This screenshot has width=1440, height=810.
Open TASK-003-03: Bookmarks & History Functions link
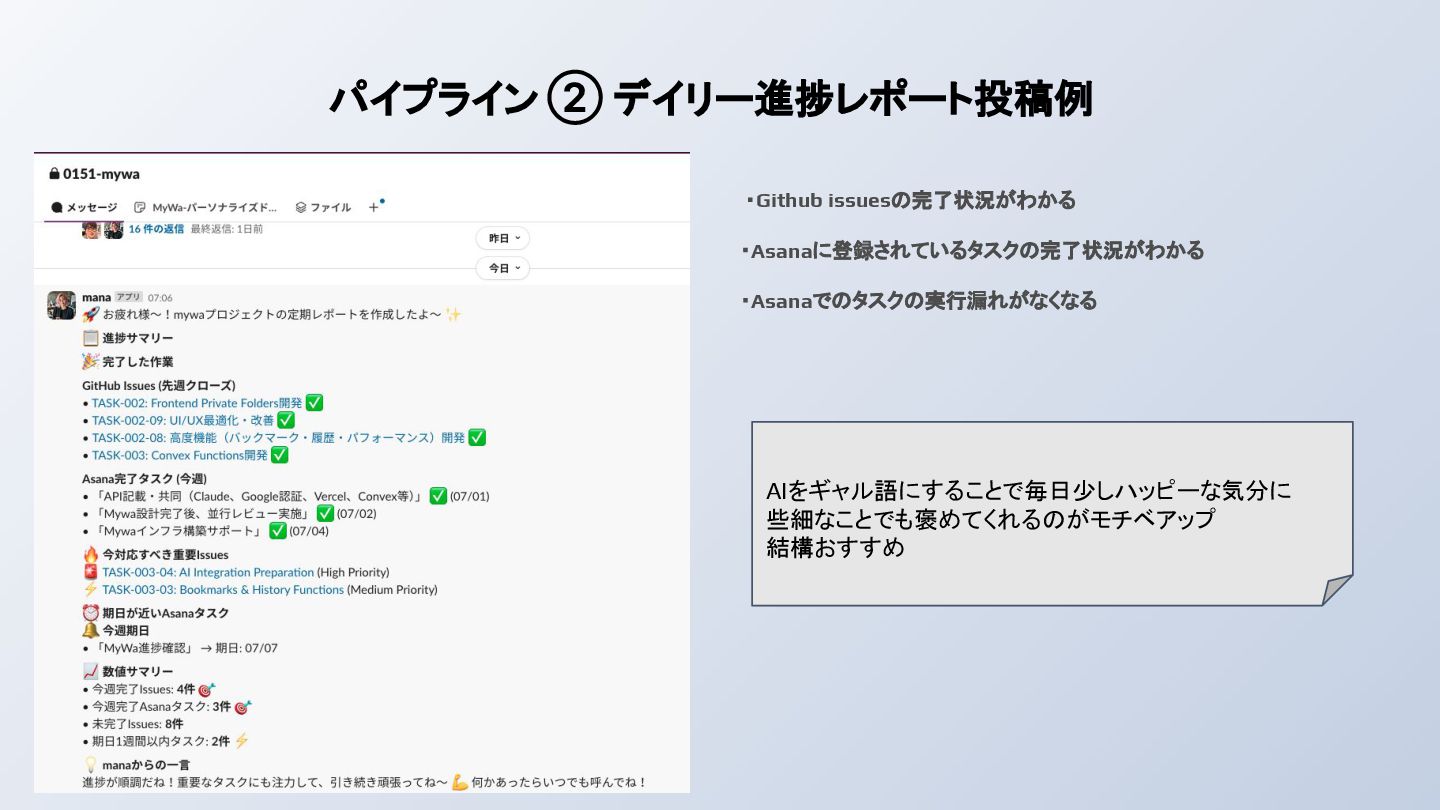tap(223, 590)
